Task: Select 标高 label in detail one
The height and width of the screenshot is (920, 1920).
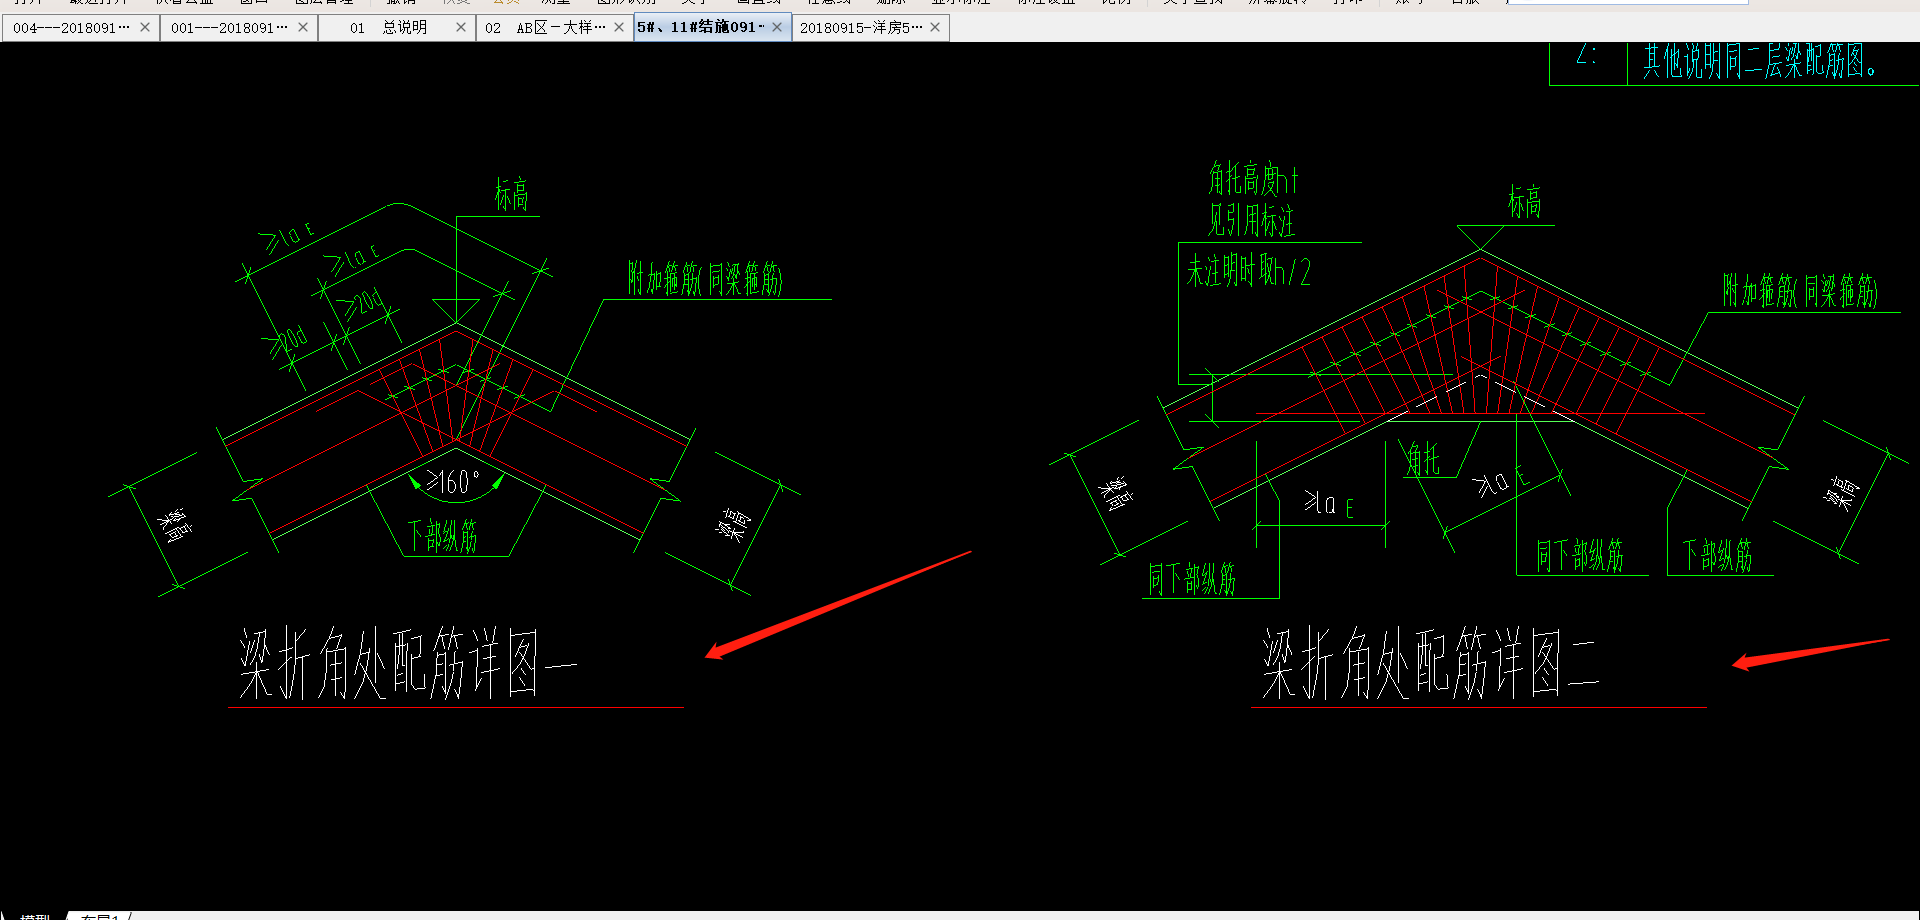Action: [511, 195]
